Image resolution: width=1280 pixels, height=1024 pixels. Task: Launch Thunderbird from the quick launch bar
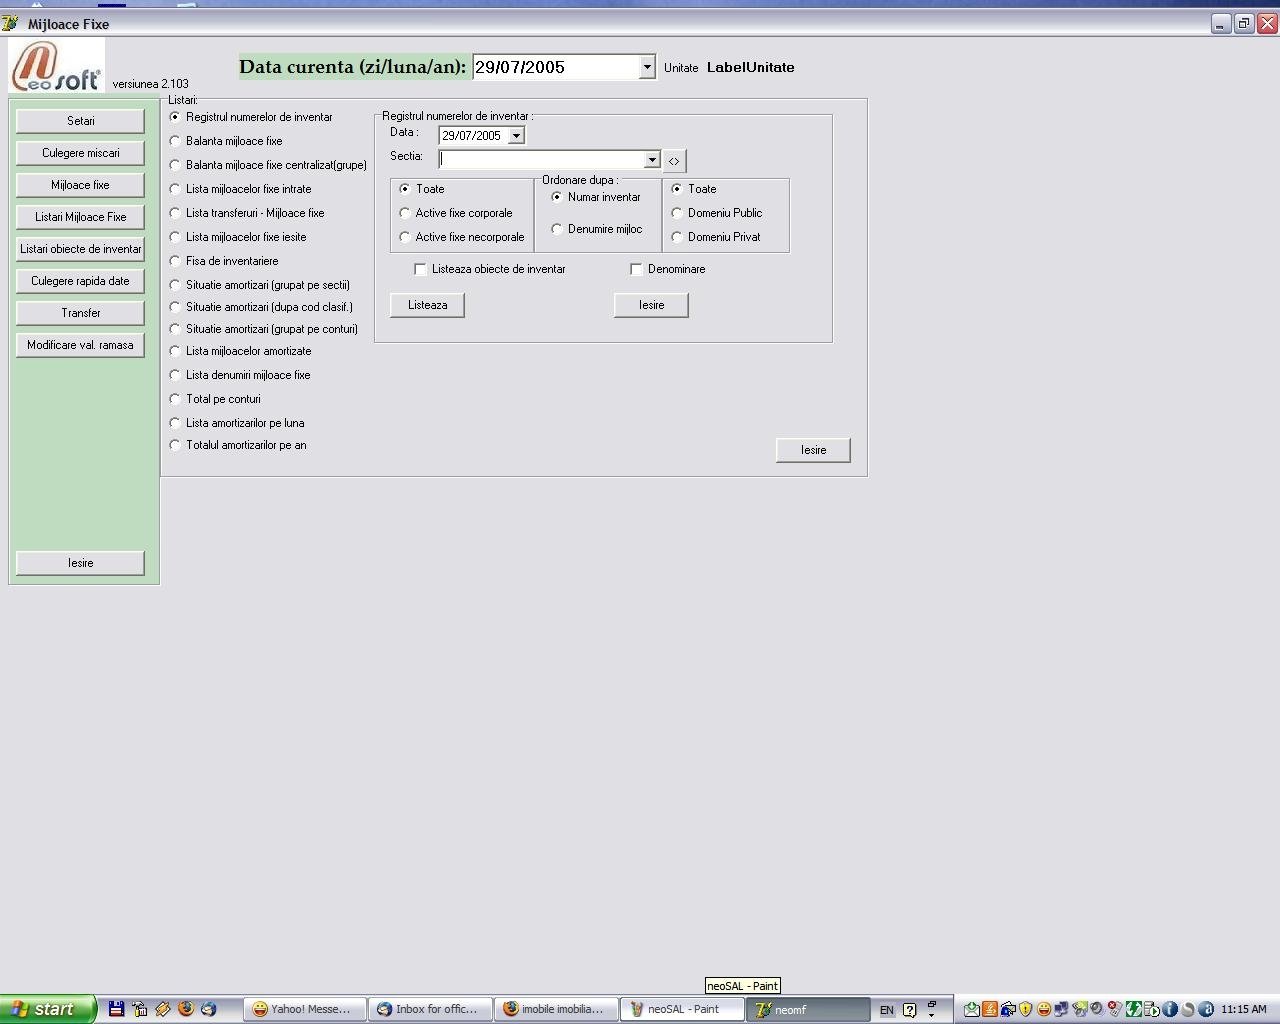pos(208,1009)
